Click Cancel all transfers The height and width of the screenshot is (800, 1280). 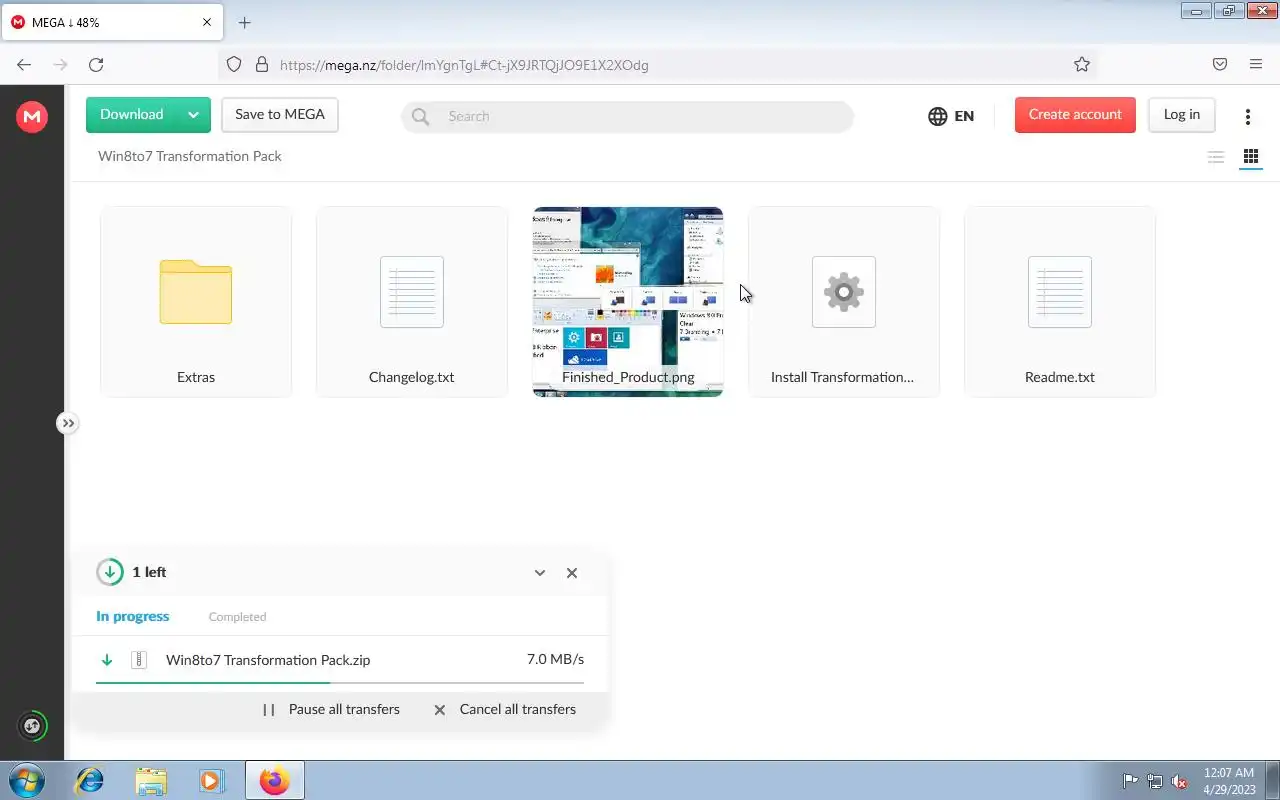point(505,709)
